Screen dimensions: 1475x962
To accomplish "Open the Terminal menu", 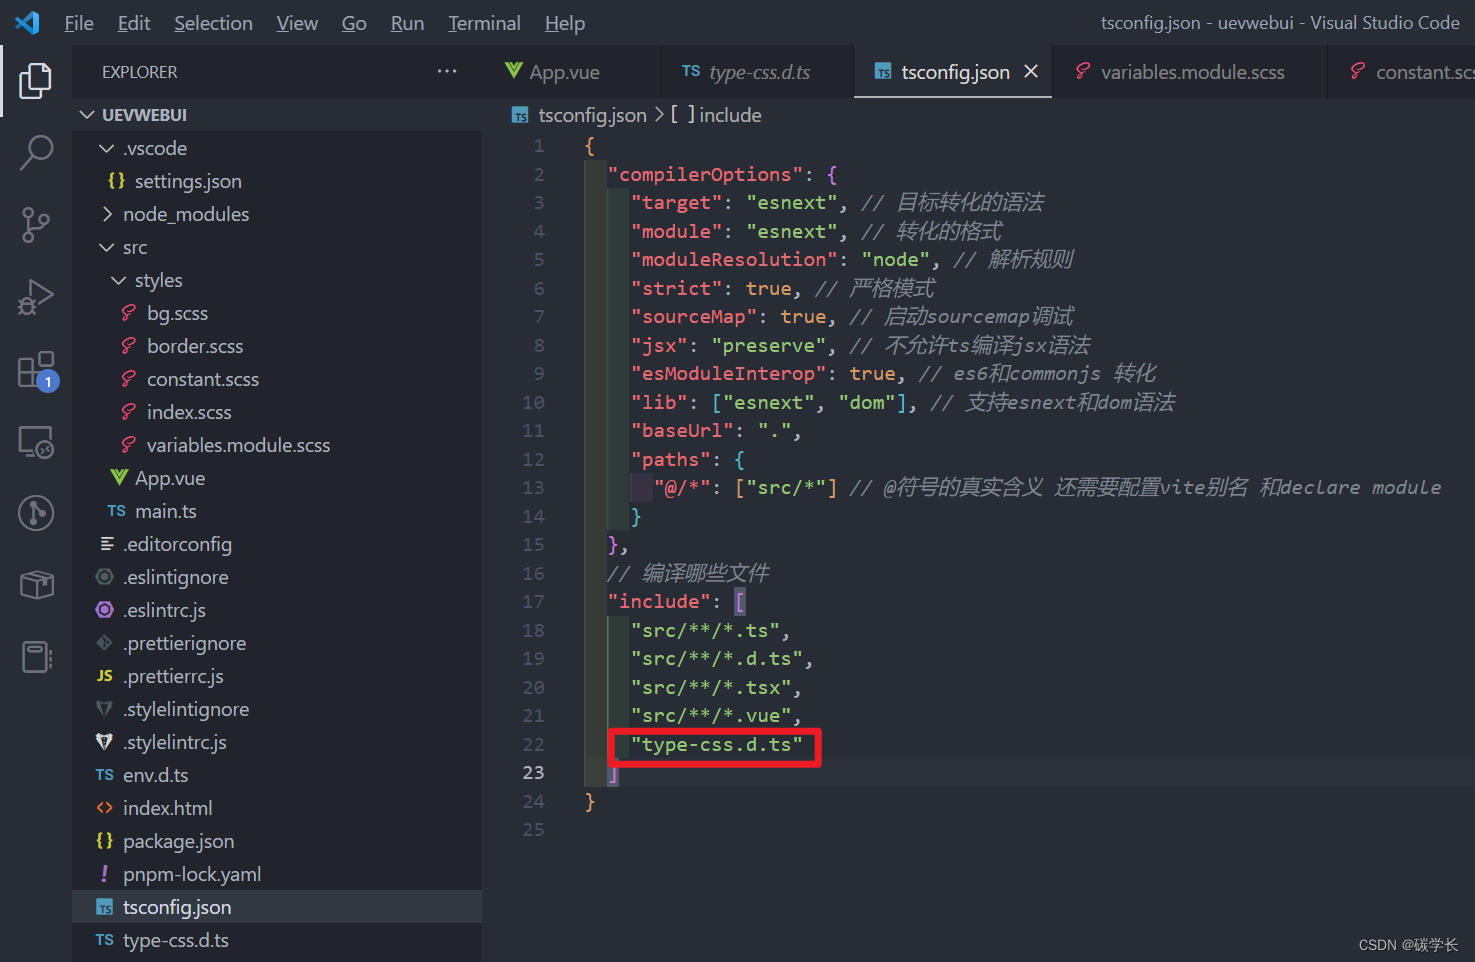I will pyautogui.click(x=484, y=23).
